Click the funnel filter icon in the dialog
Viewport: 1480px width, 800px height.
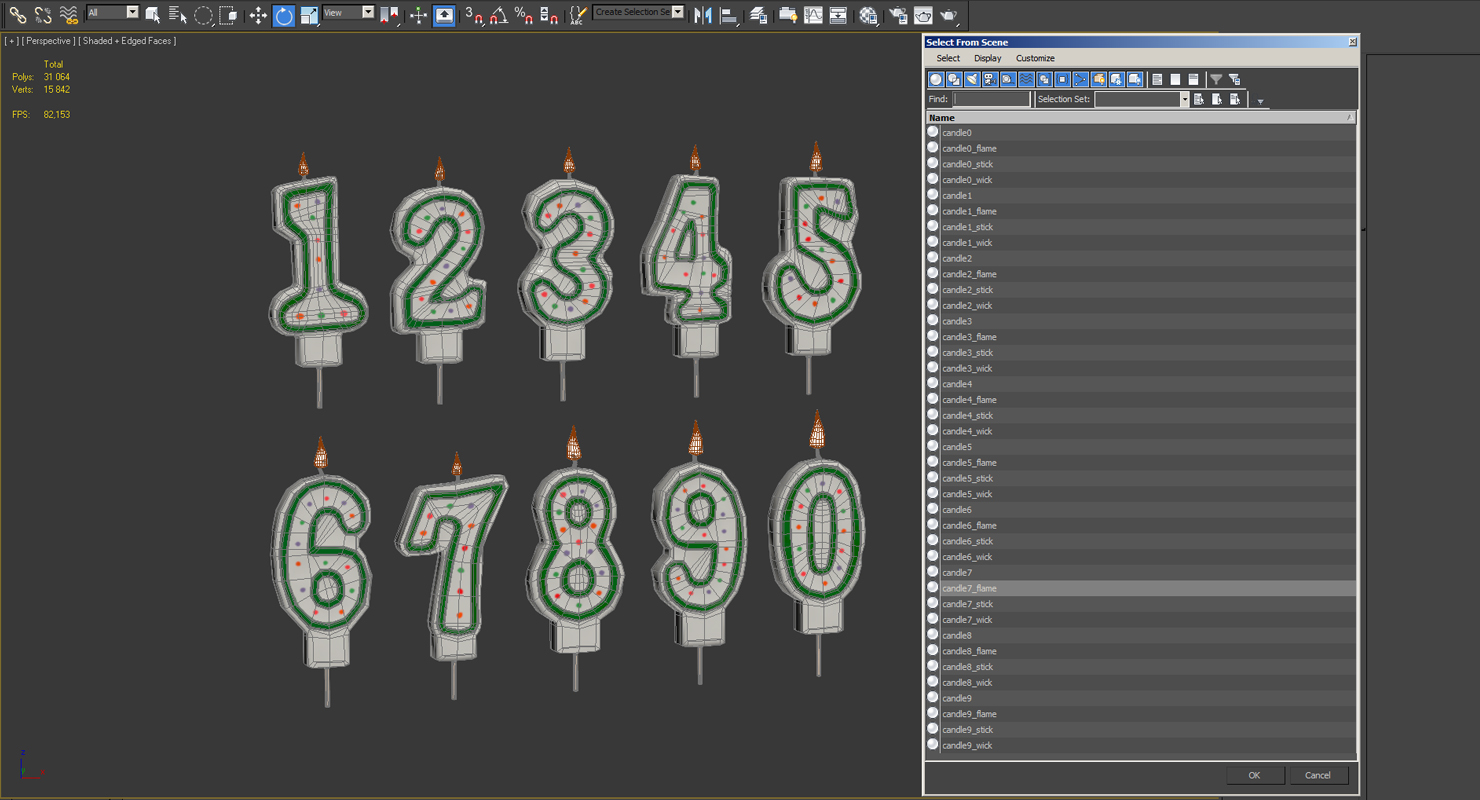click(x=1216, y=79)
